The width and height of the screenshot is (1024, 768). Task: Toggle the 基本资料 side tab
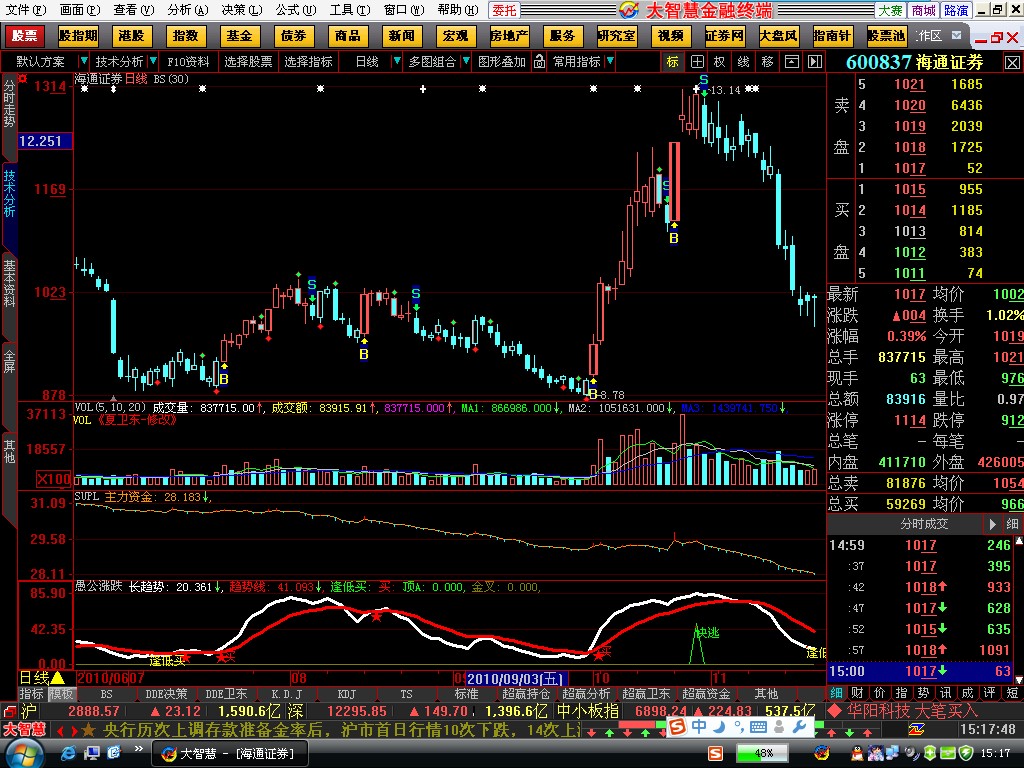[x=9, y=283]
